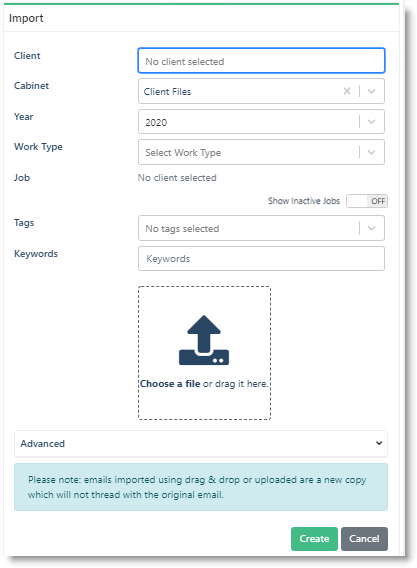The height and width of the screenshot is (568, 417).
Task: Click the Cancel button
Action: 364,539
